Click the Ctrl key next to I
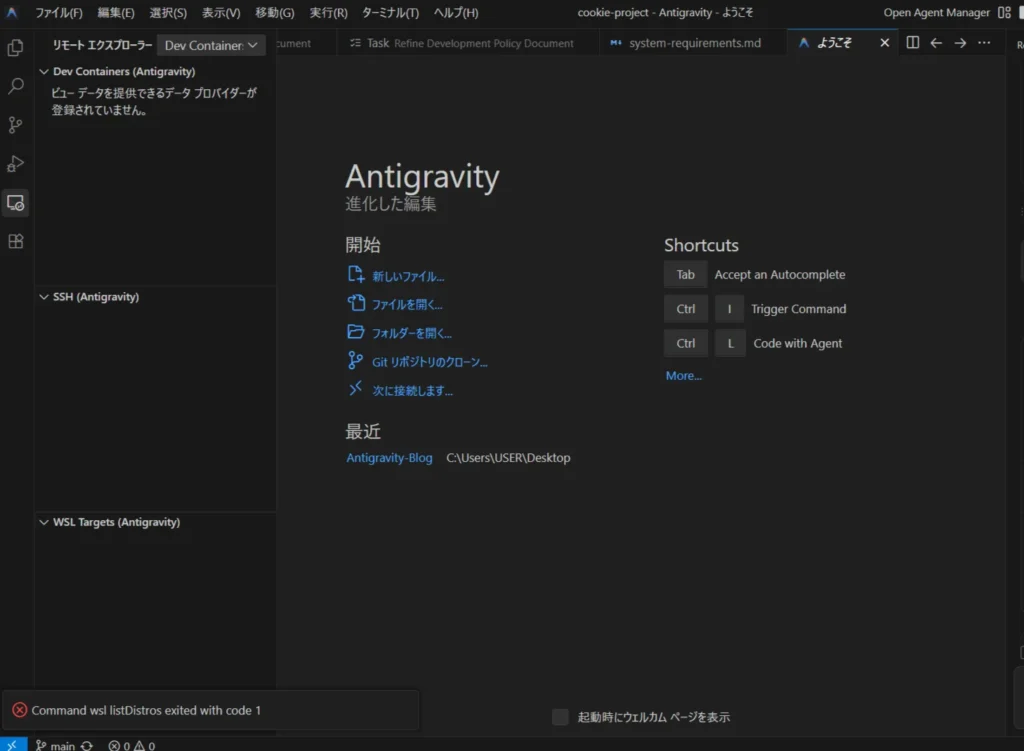Image resolution: width=1024 pixels, height=751 pixels. (685, 309)
